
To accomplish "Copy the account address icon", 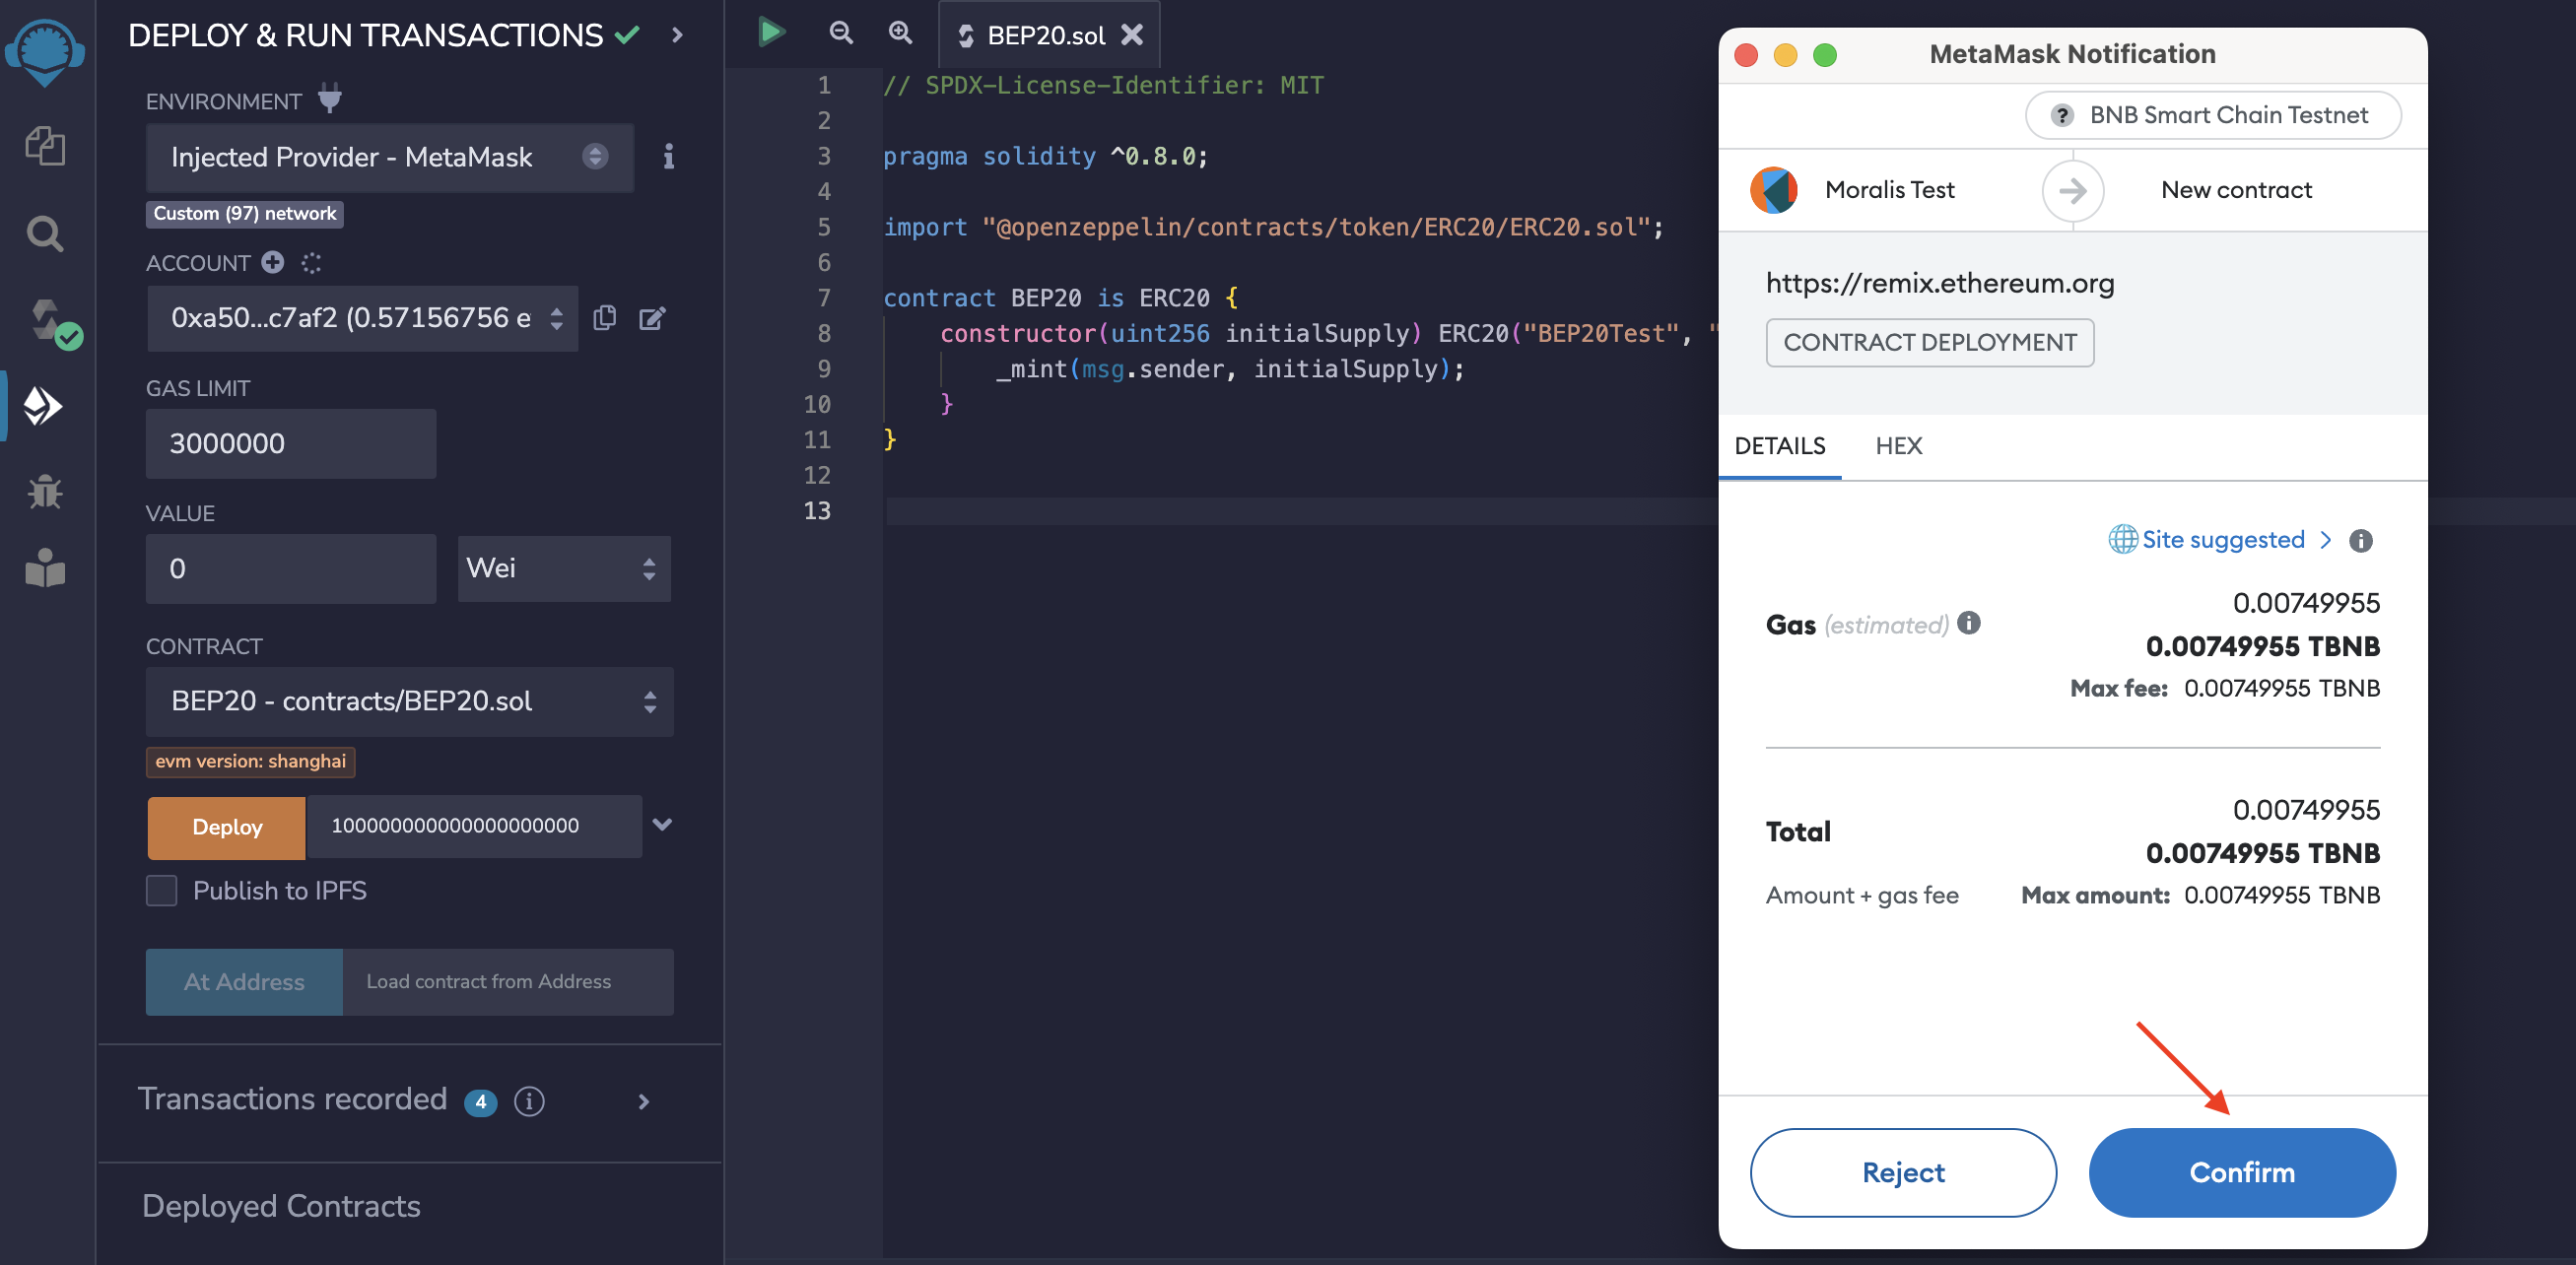I will click(604, 318).
